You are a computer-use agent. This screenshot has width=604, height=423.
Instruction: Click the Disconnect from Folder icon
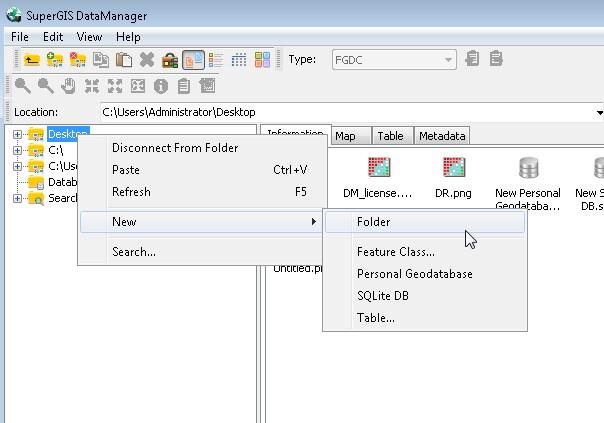point(78,60)
